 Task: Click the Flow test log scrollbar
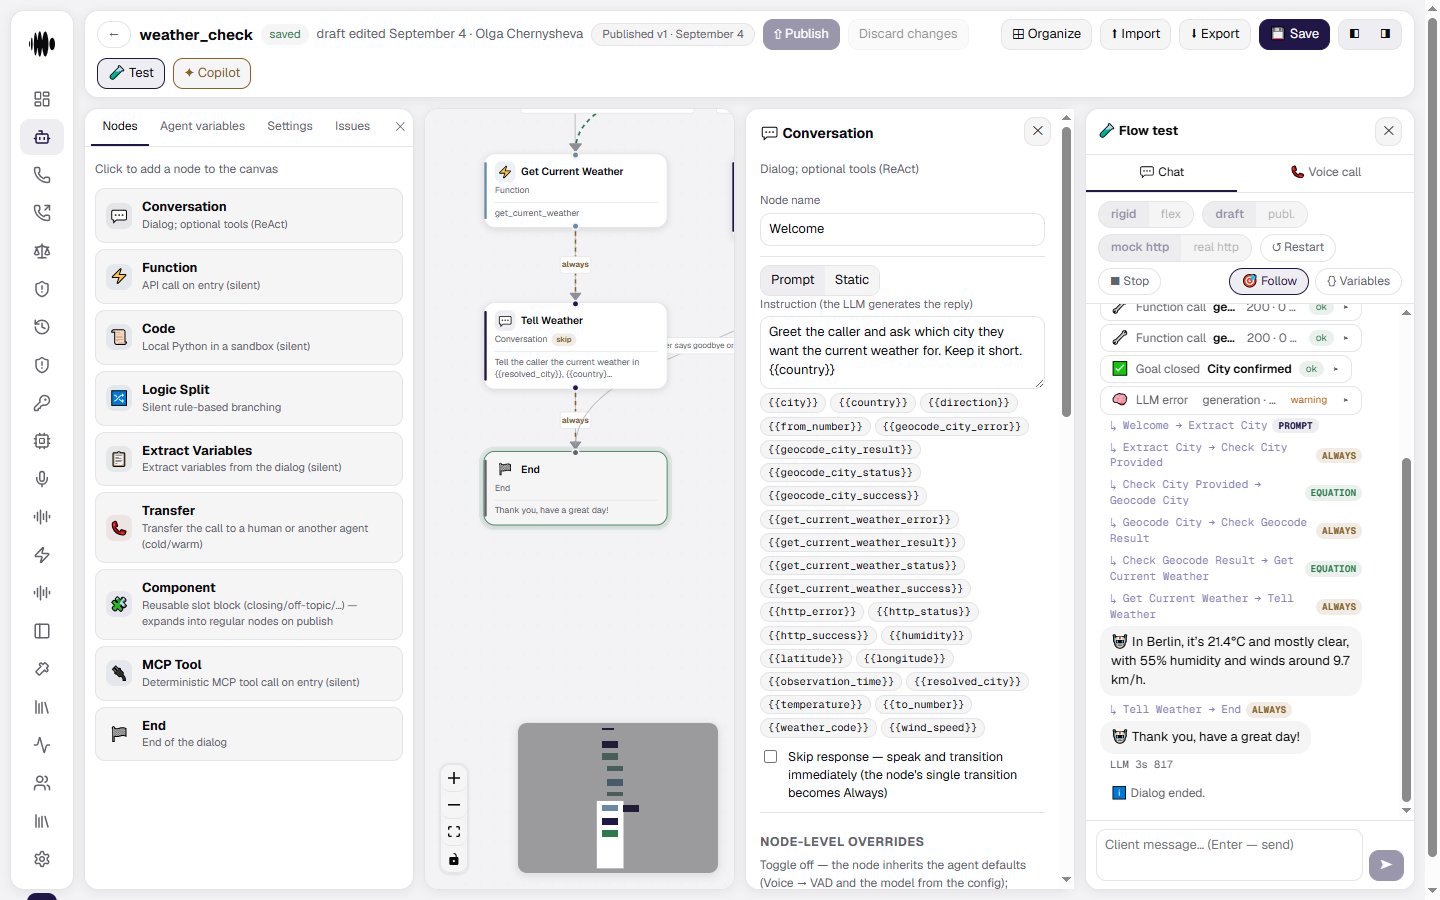pyautogui.click(x=1406, y=630)
